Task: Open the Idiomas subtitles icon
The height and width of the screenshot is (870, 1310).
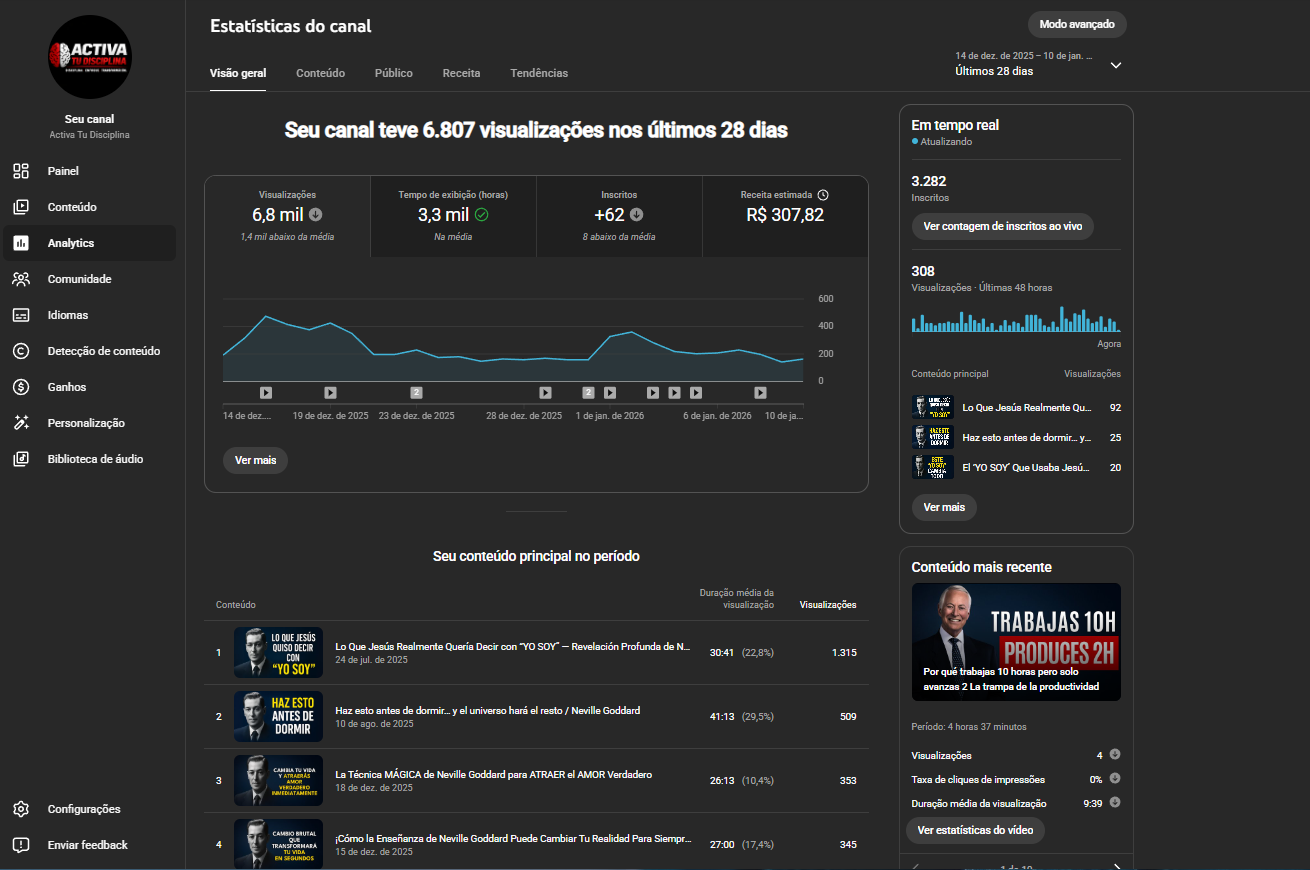Action: 21,315
